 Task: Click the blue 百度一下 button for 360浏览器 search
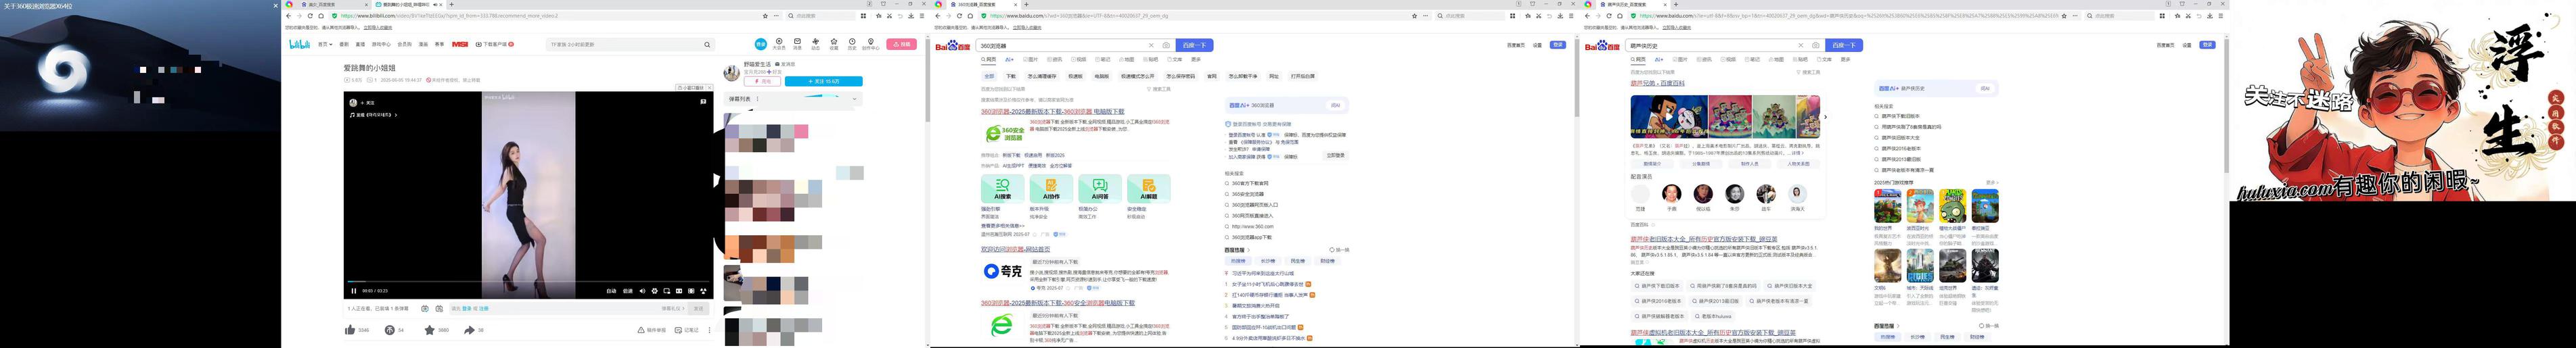[1195, 45]
